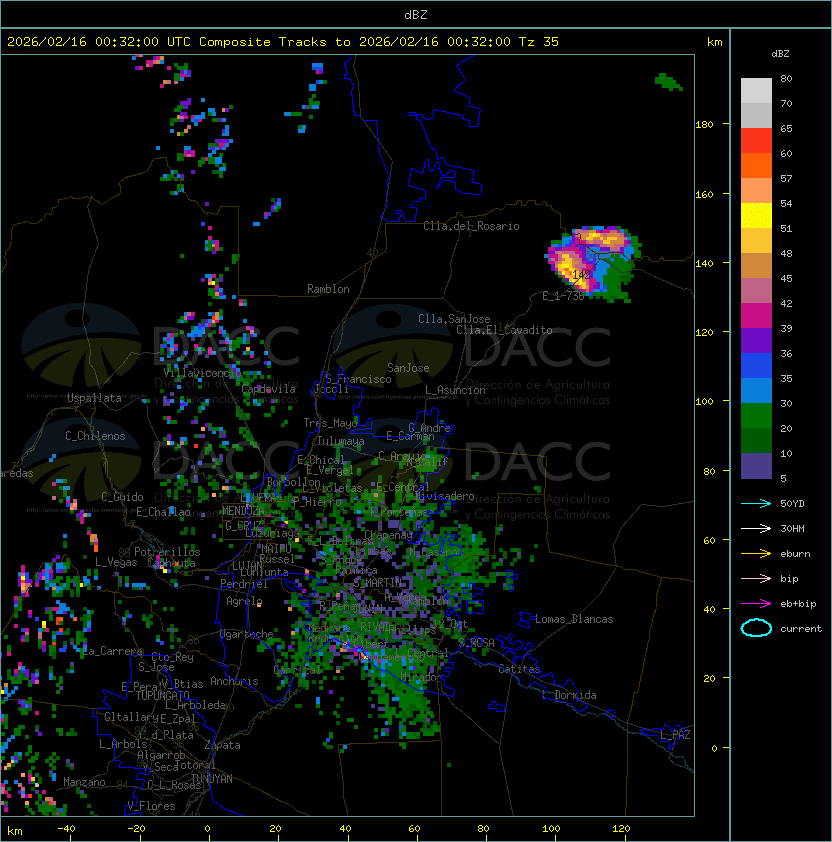Click the 'C_Chilenos' place label
The image size is (832, 842).
tap(95, 436)
